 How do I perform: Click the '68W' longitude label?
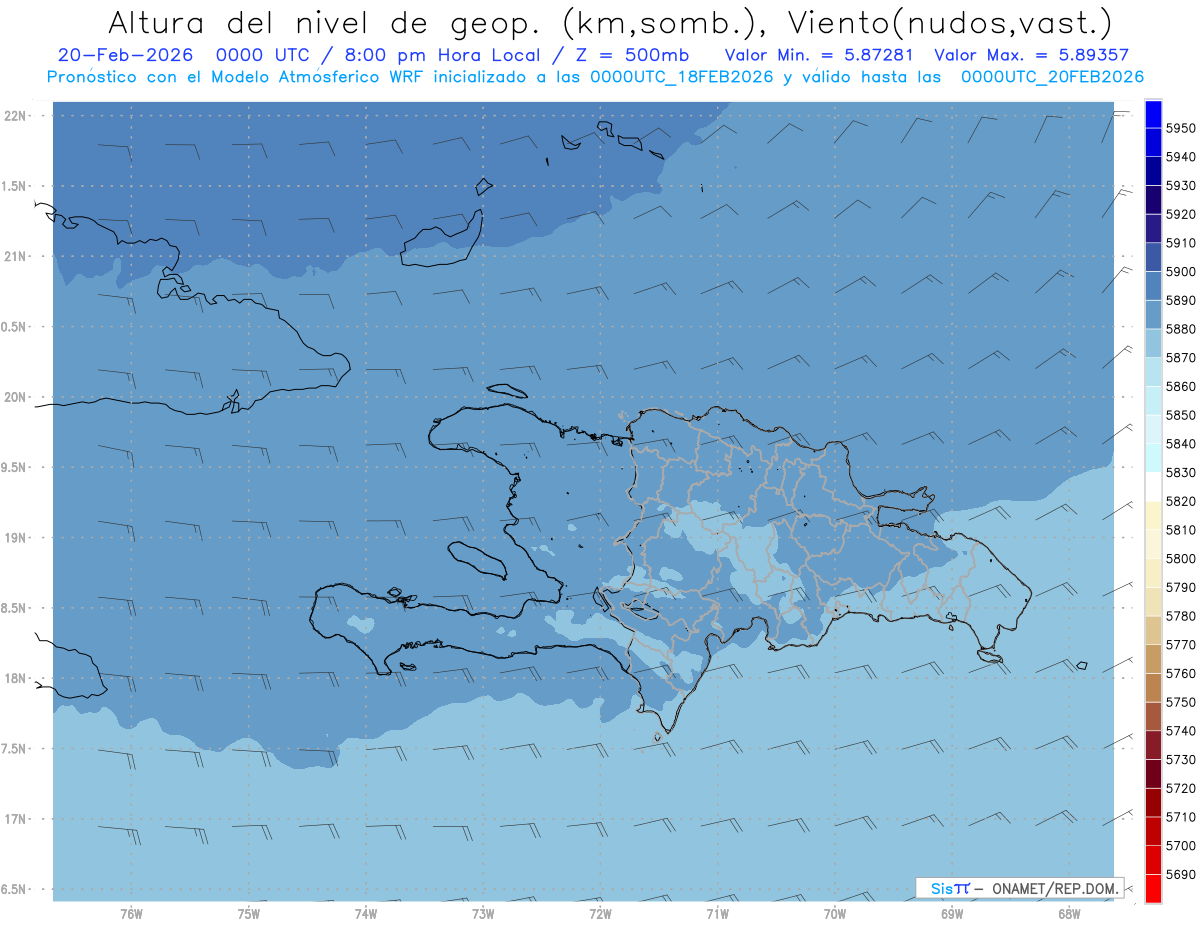click(x=1069, y=914)
